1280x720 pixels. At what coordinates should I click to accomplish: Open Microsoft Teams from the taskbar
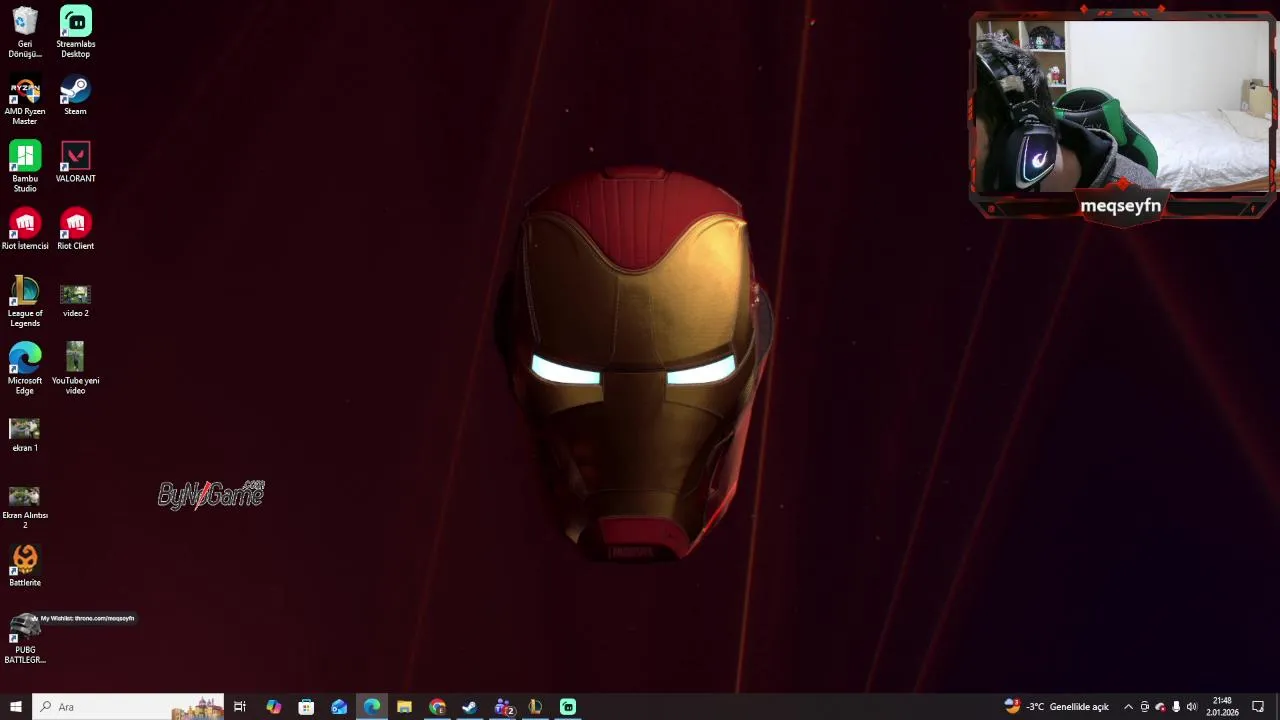point(503,707)
